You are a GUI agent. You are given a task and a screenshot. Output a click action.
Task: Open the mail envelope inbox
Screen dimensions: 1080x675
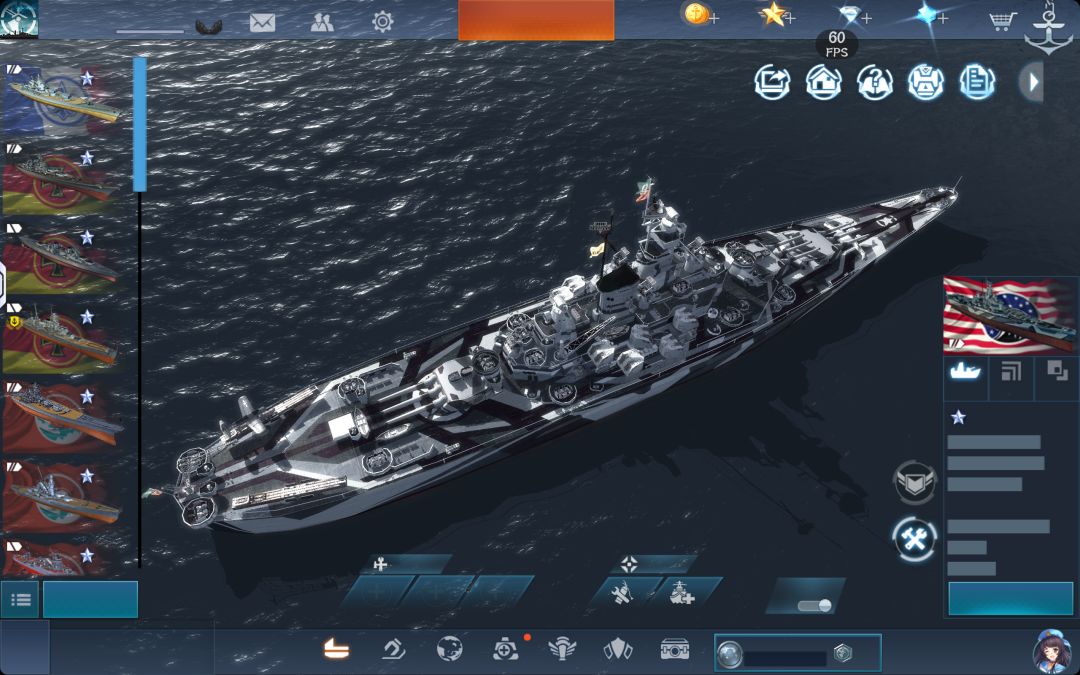click(x=262, y=23)
